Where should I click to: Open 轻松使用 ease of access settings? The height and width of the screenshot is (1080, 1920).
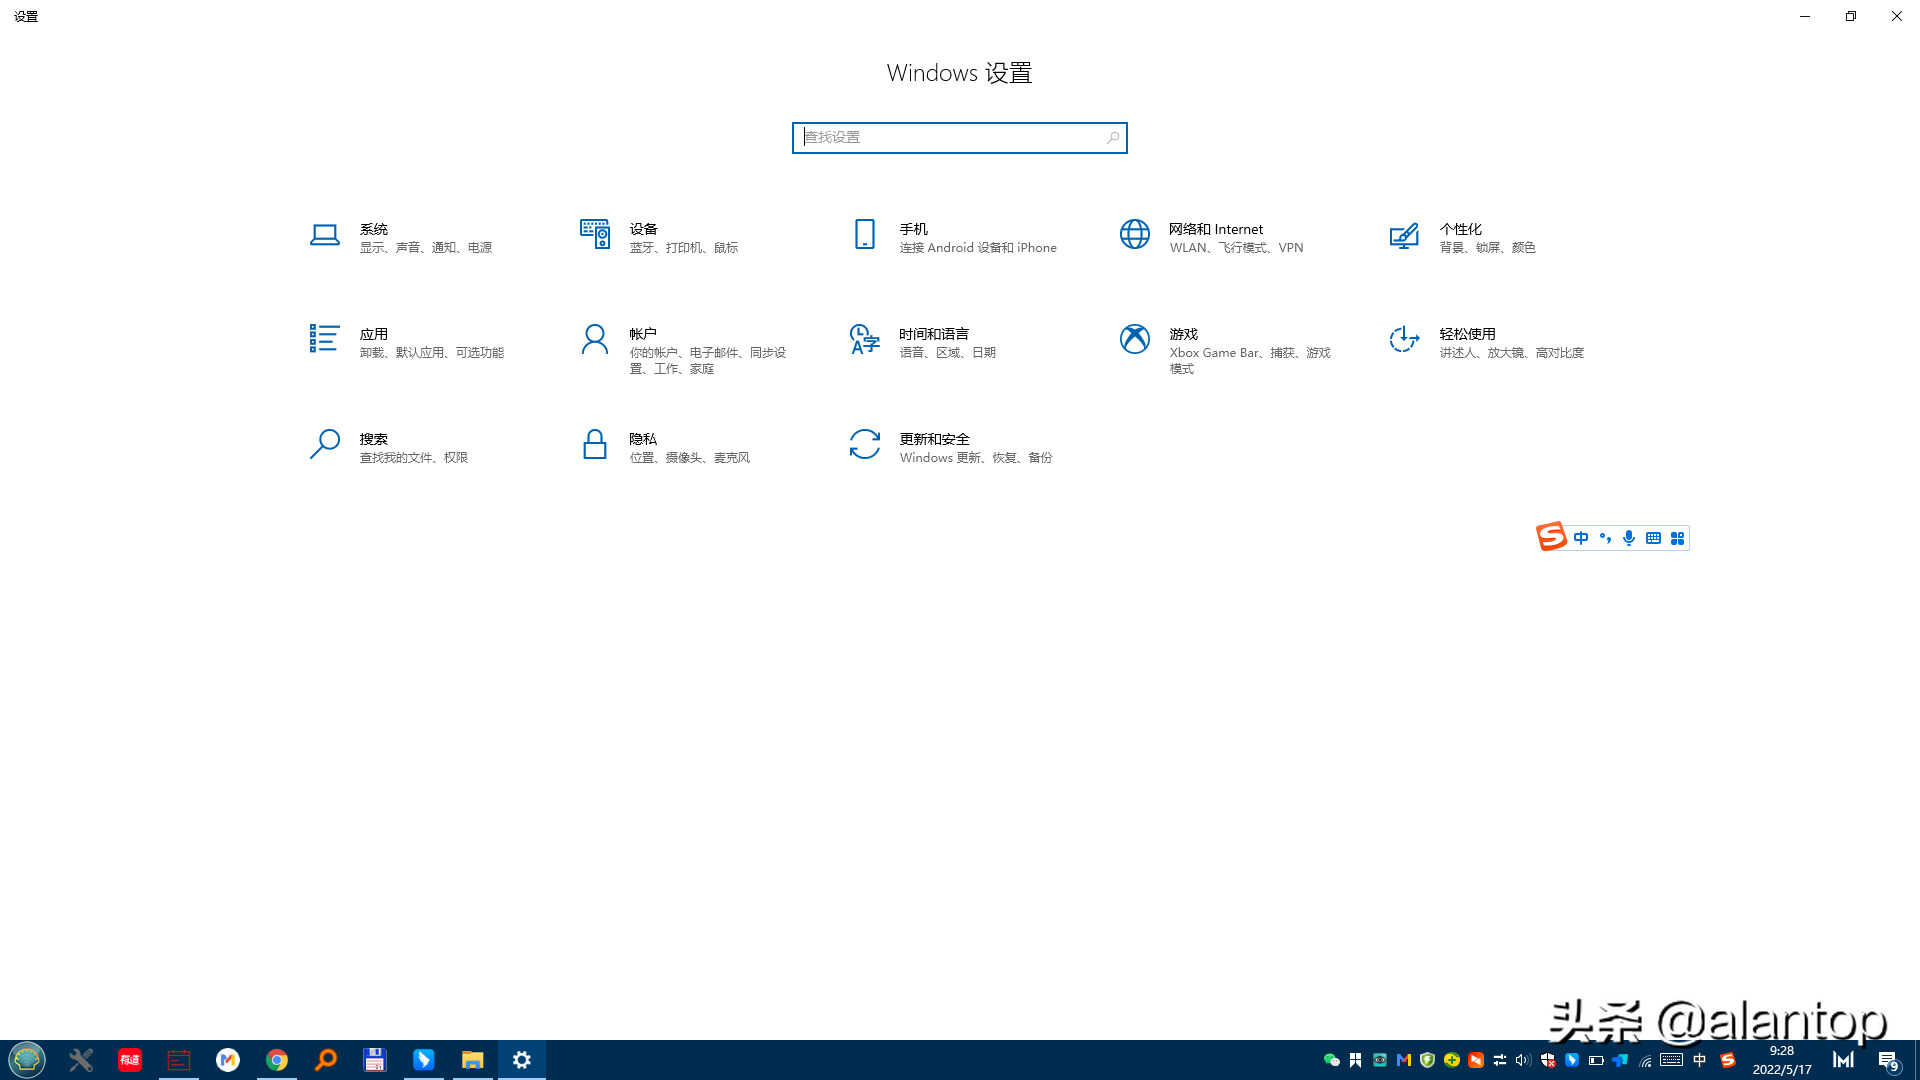1487,343
